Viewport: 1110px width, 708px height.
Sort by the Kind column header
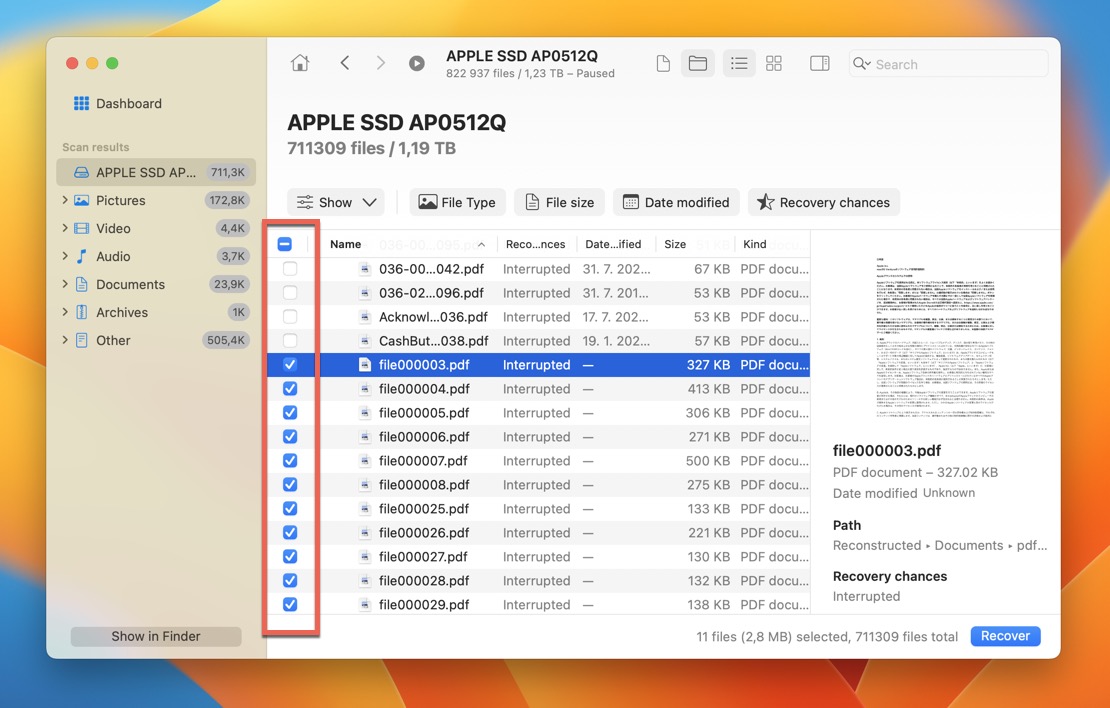point(772,244)
